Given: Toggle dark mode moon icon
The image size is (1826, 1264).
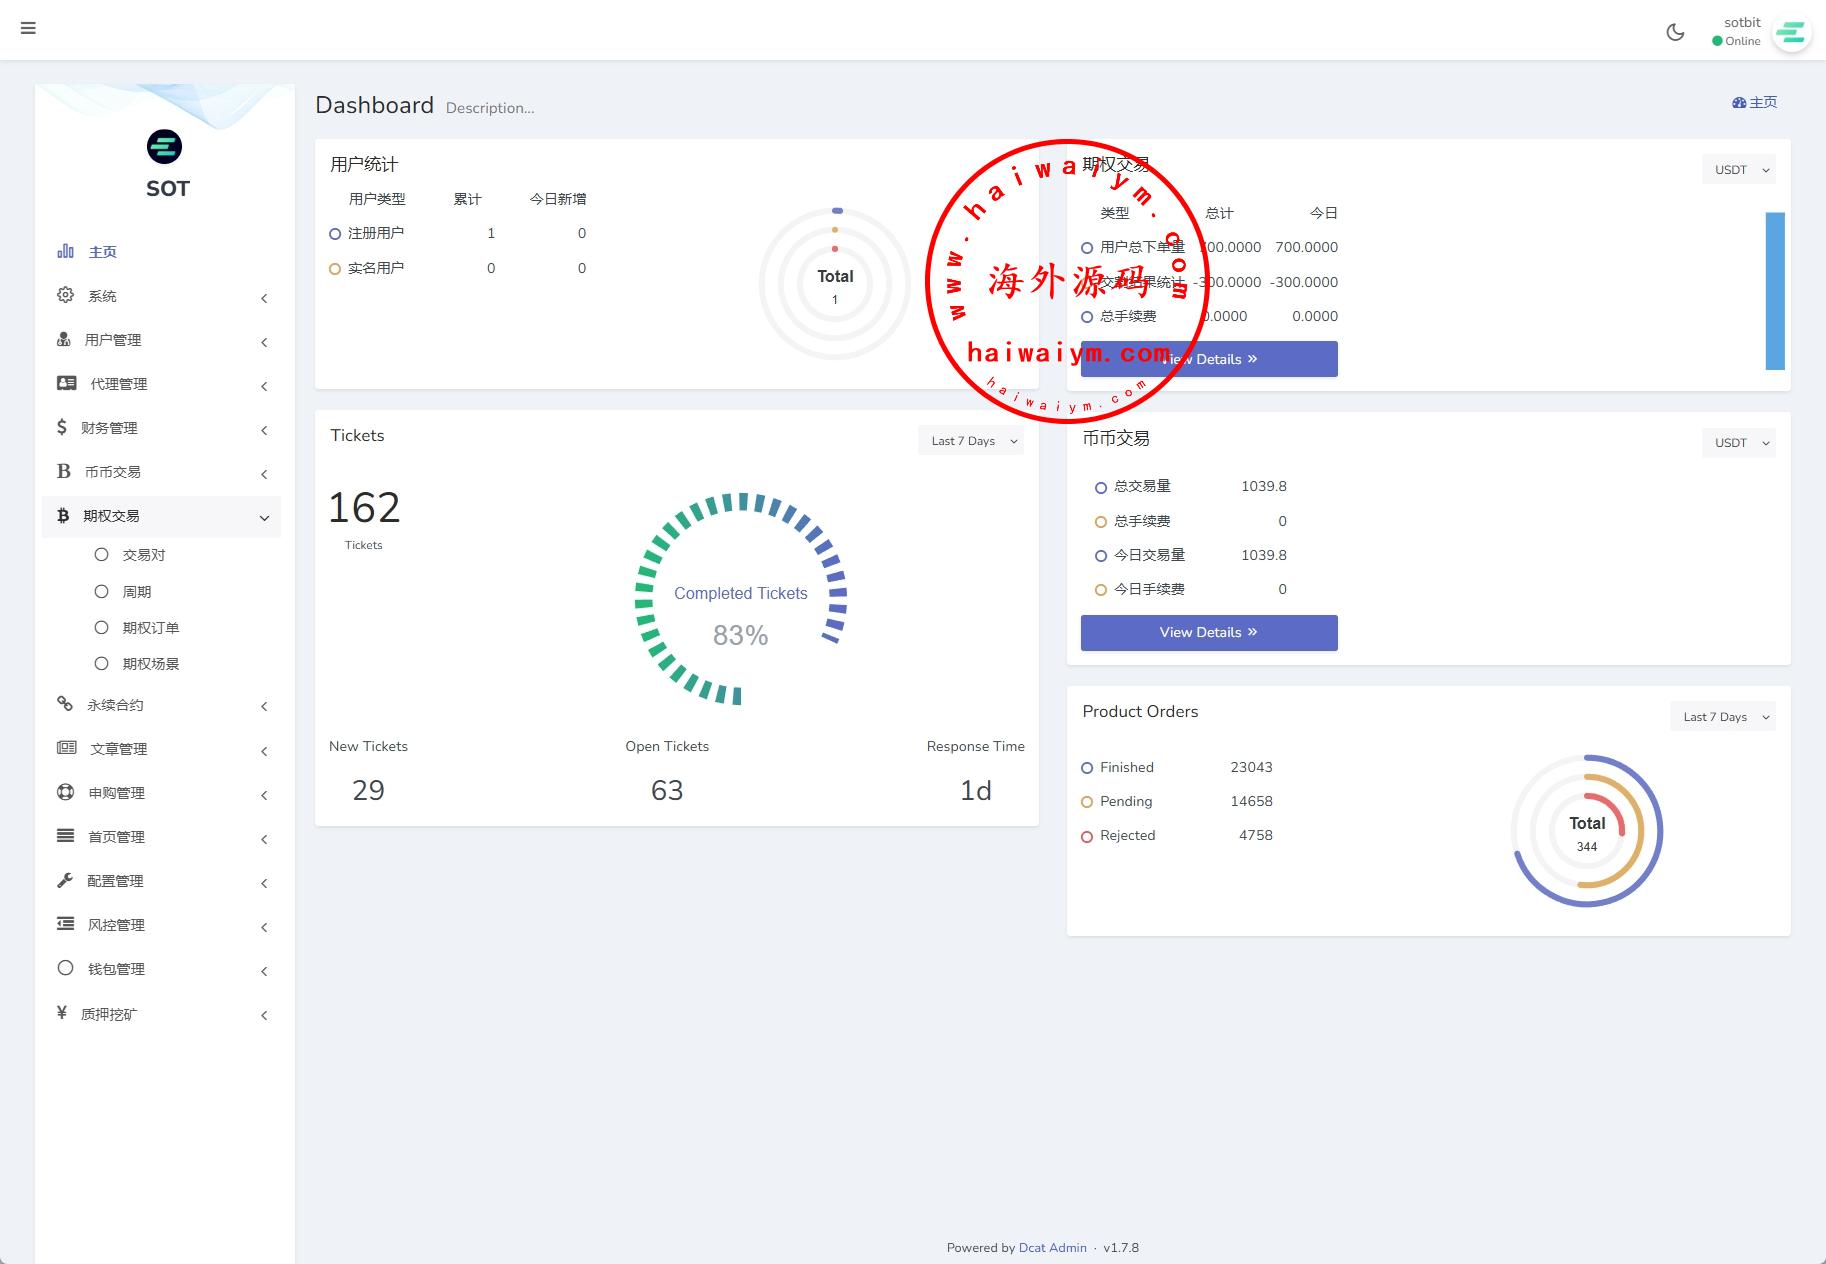Looking at the screenshot, I should pyautogui.click(x=1675, y=32).
